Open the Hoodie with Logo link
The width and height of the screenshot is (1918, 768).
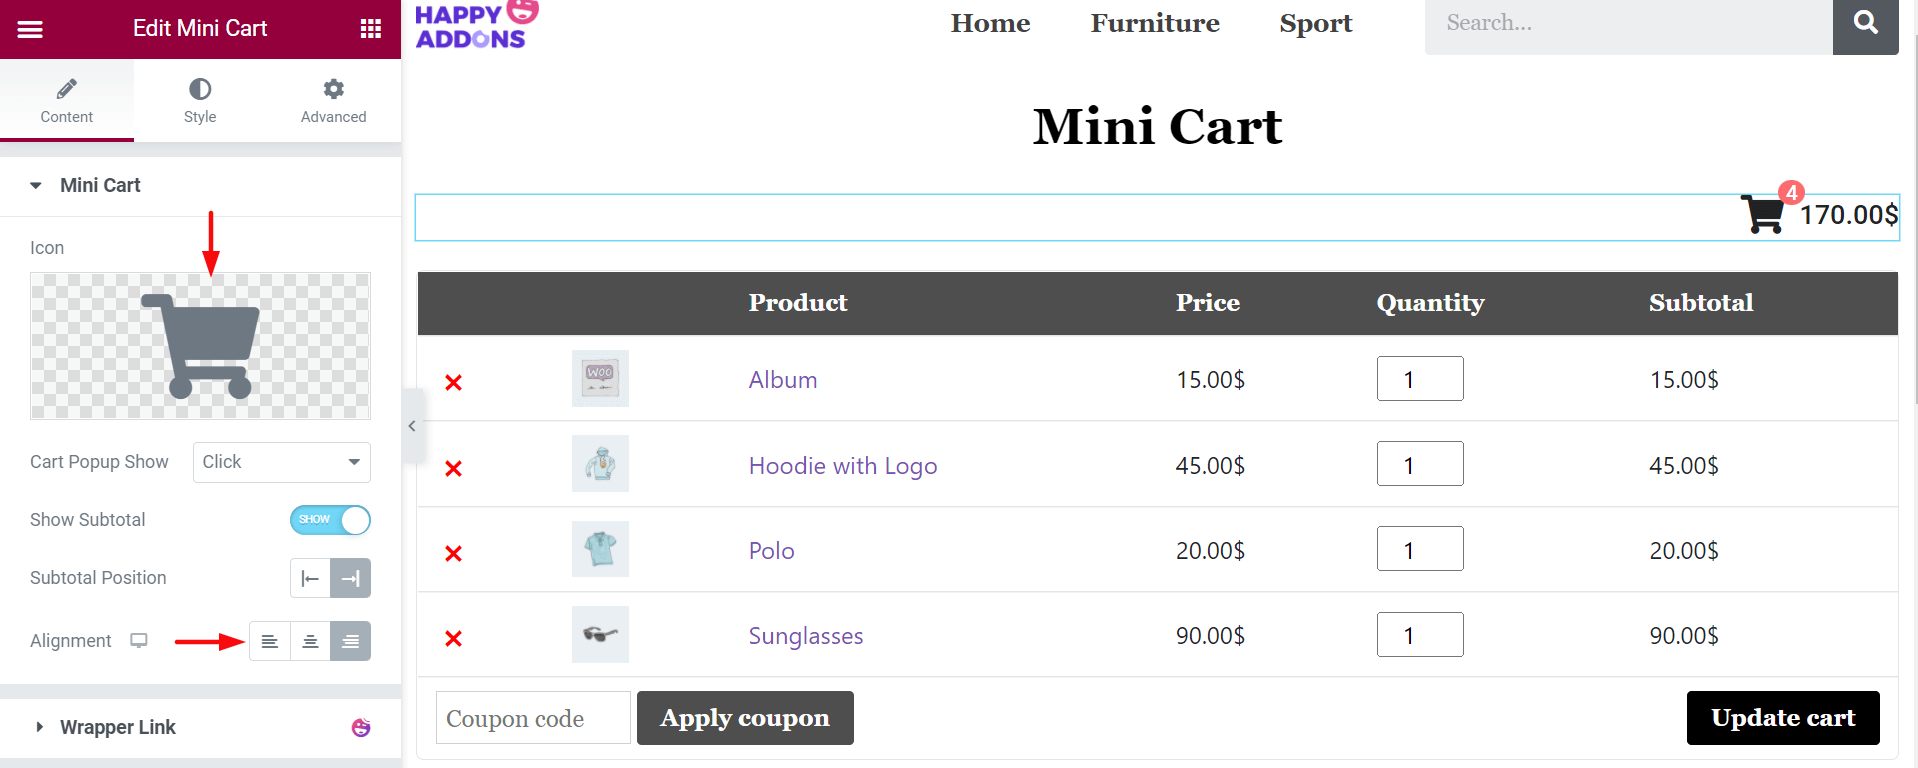click(843, 466)
